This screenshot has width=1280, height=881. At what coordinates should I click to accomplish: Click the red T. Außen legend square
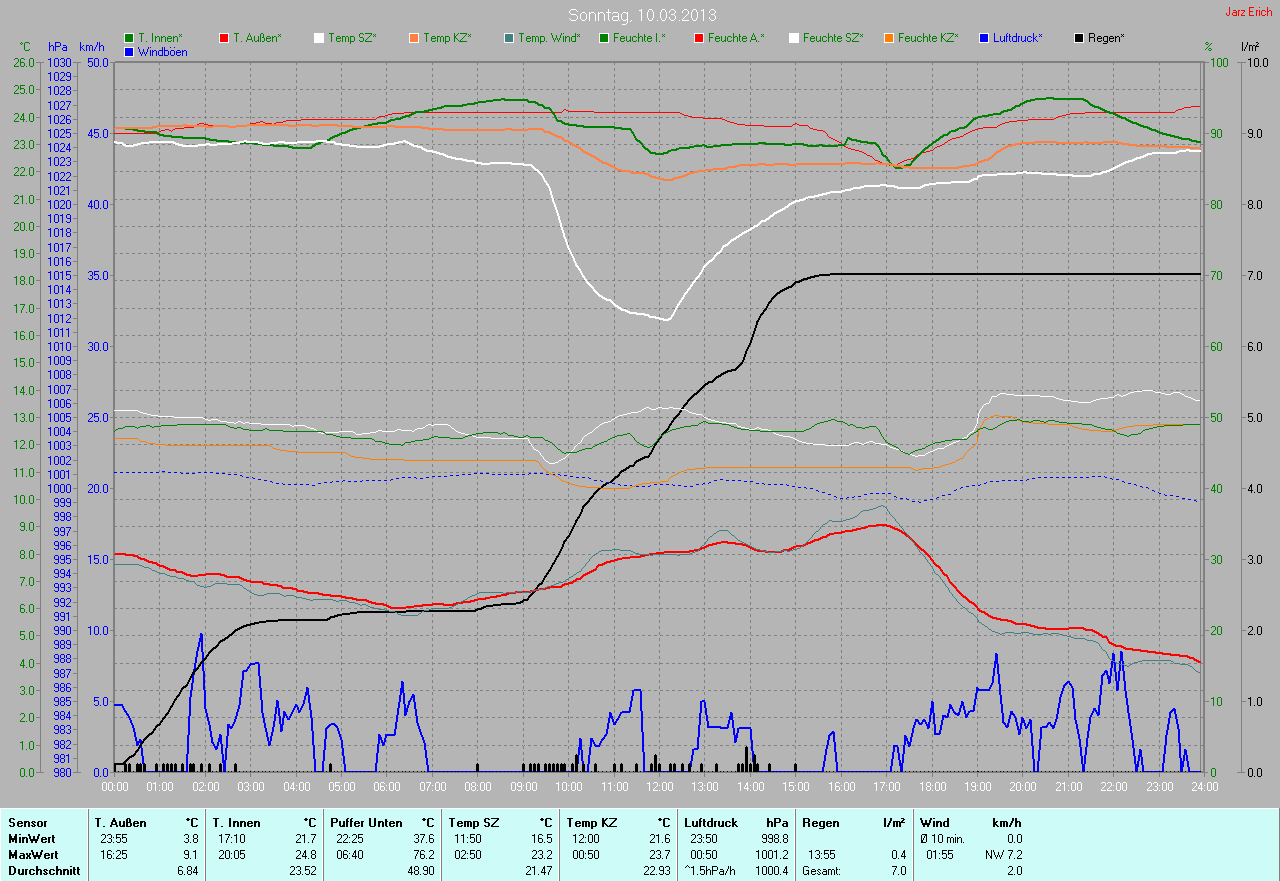click(x=224, y=38)
